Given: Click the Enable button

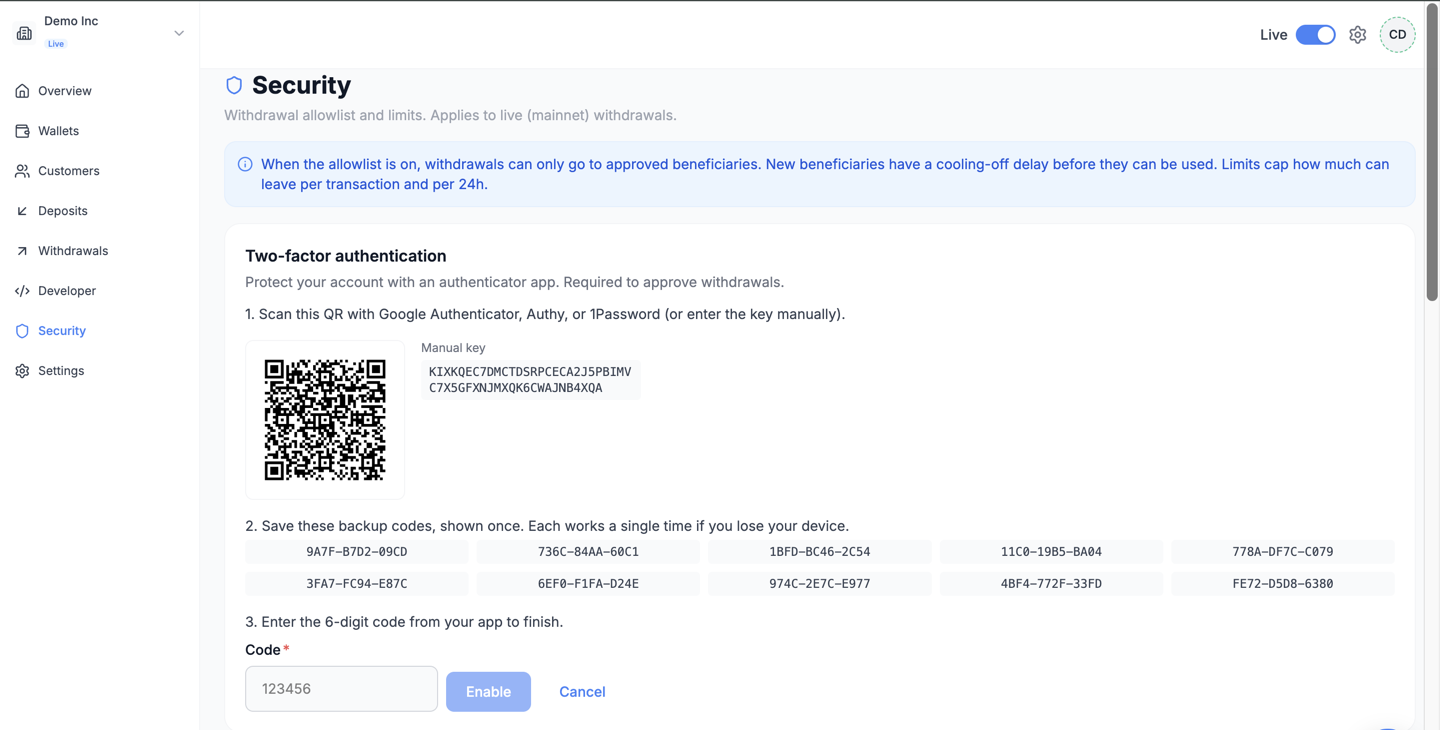Looking at the screenshot, I should 488,692.
